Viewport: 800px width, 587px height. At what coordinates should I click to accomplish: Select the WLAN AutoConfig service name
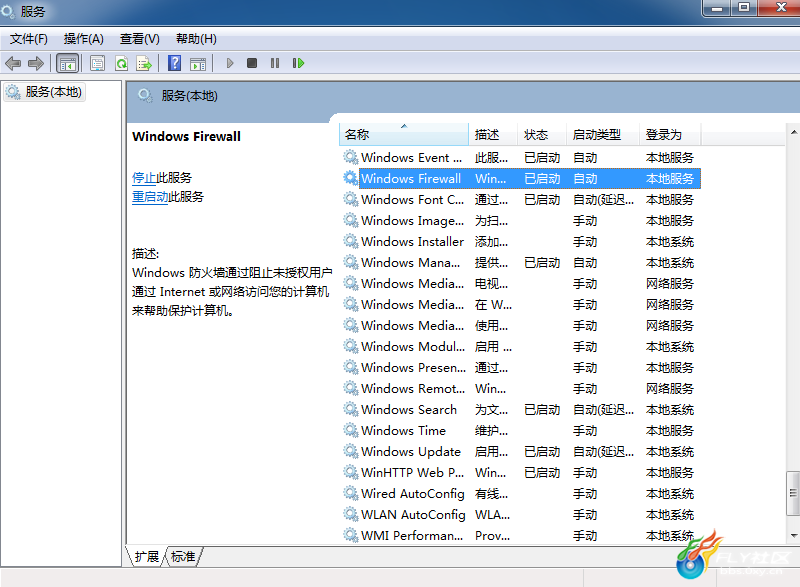click(413, 515)
